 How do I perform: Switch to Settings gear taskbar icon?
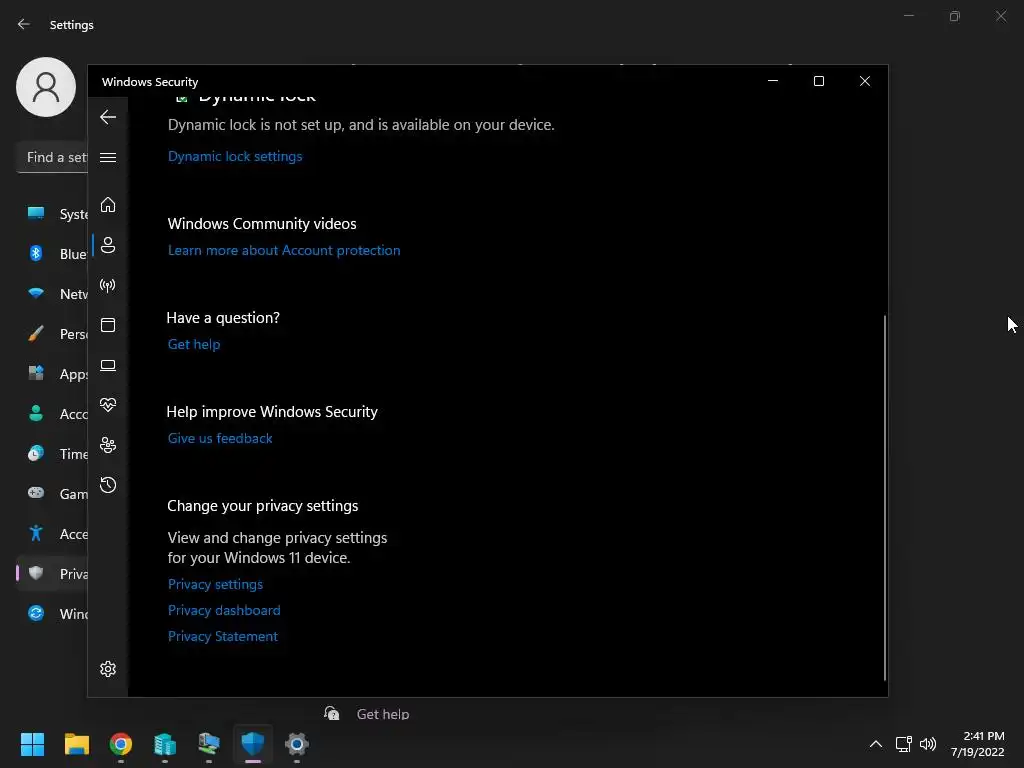(x=296, y=744)
